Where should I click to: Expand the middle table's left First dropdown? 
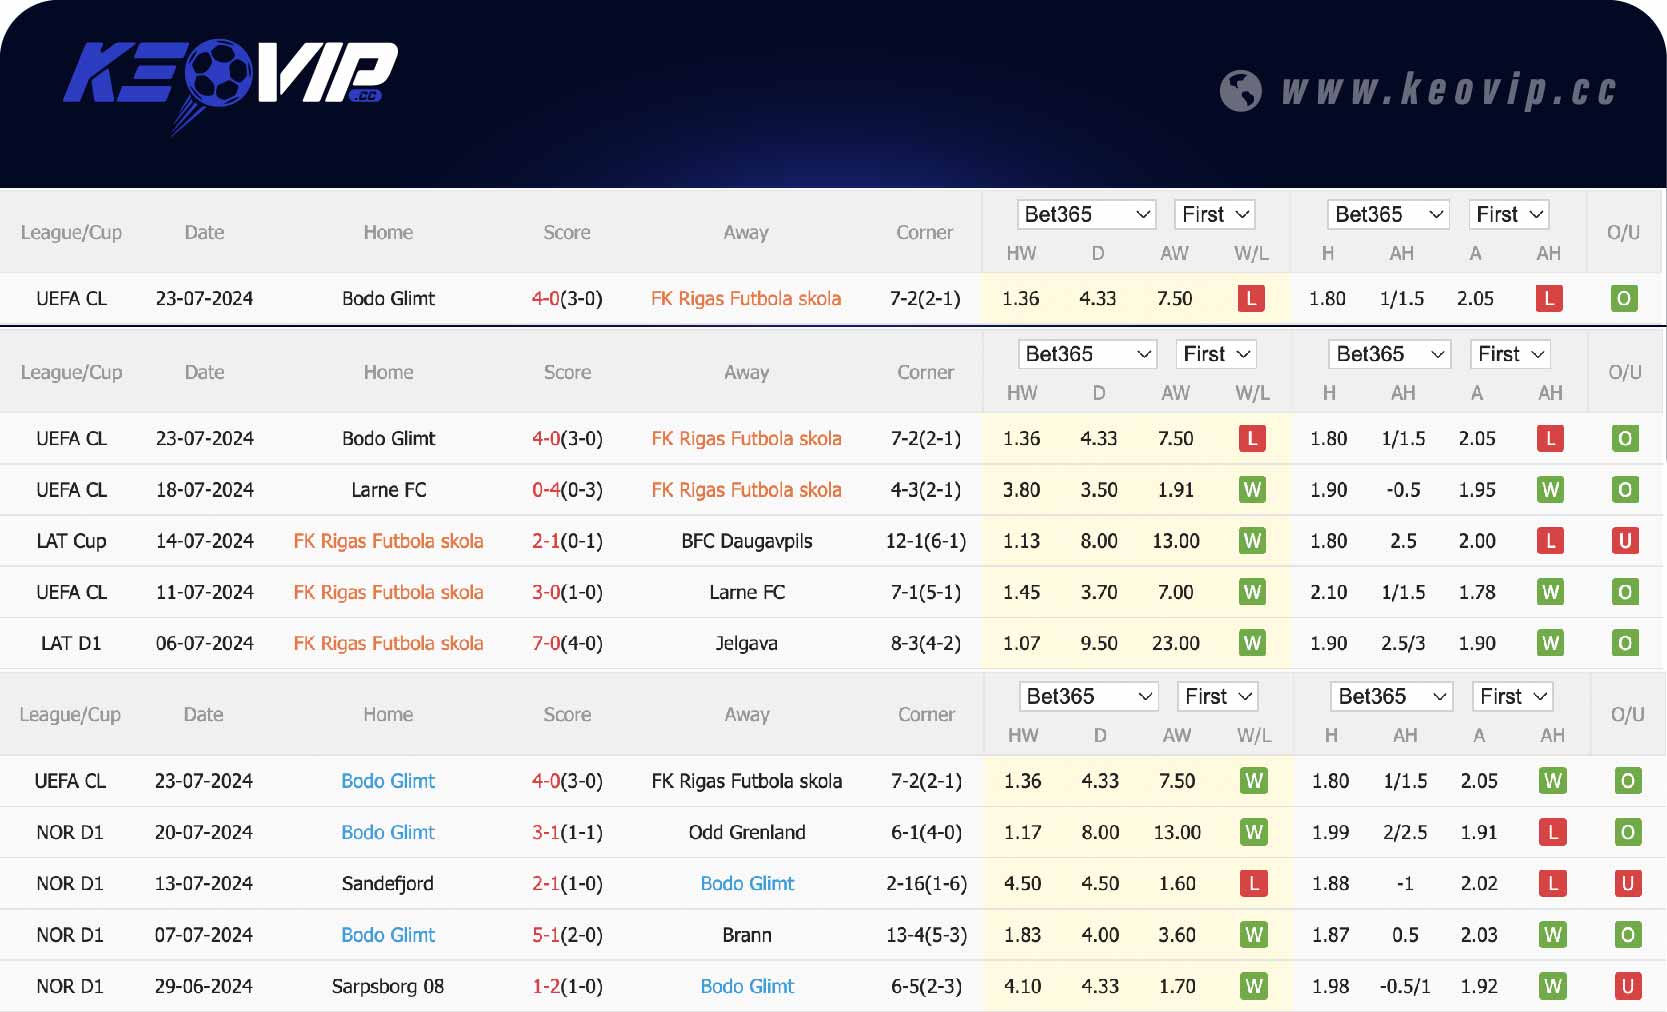pos(1216,355)
